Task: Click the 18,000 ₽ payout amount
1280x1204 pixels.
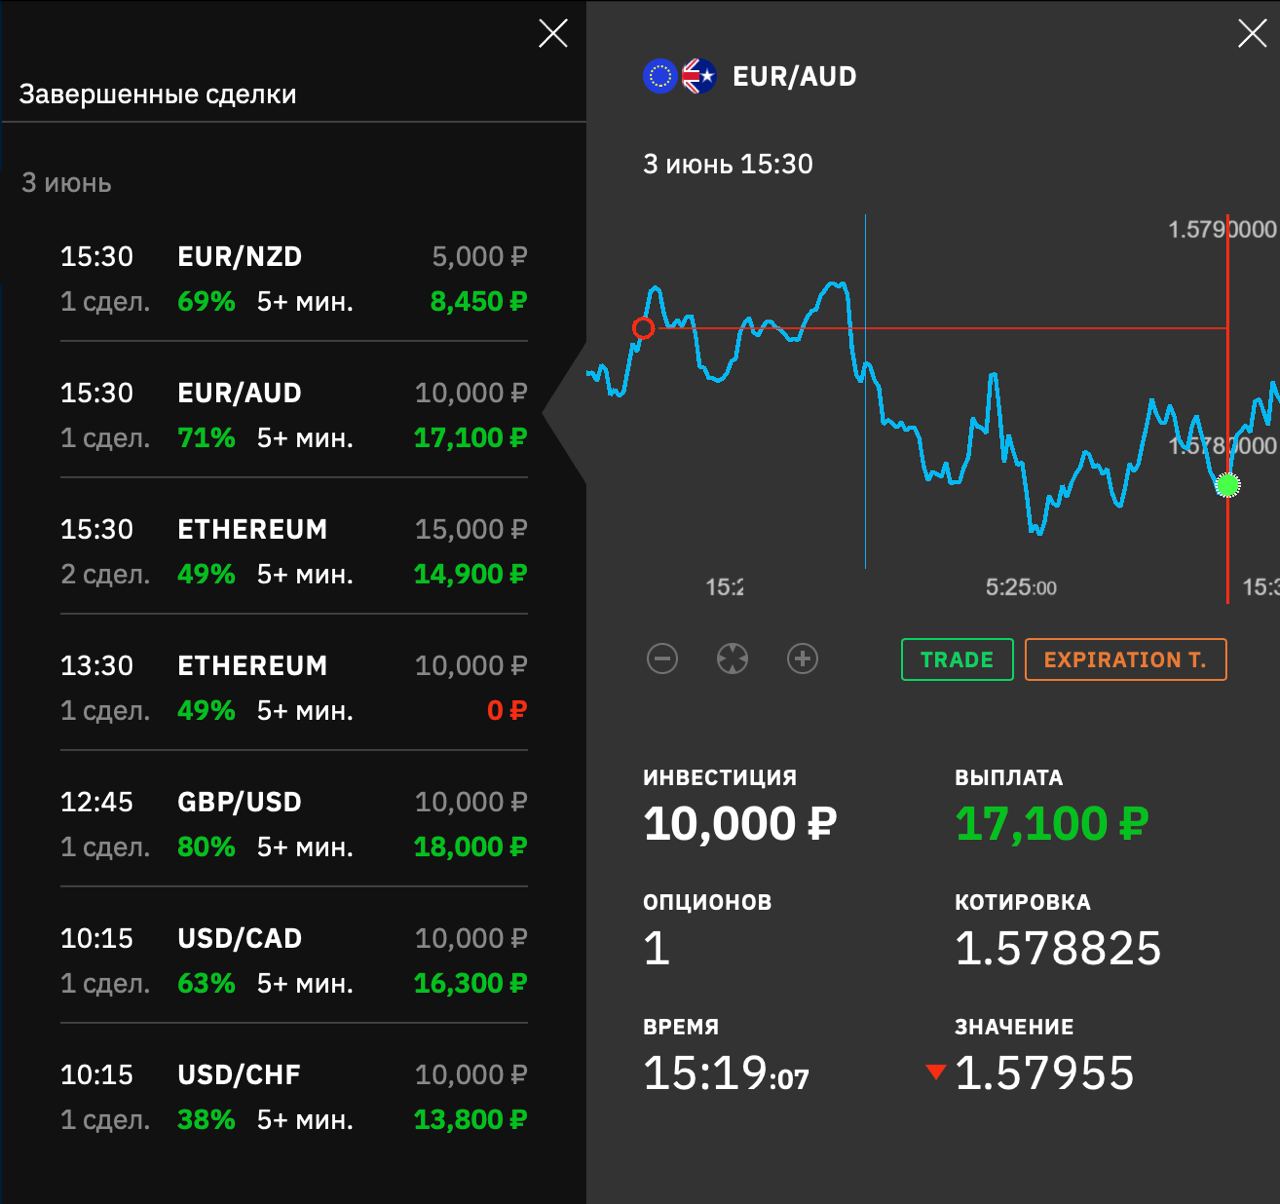Action: (x=470, y=846)
